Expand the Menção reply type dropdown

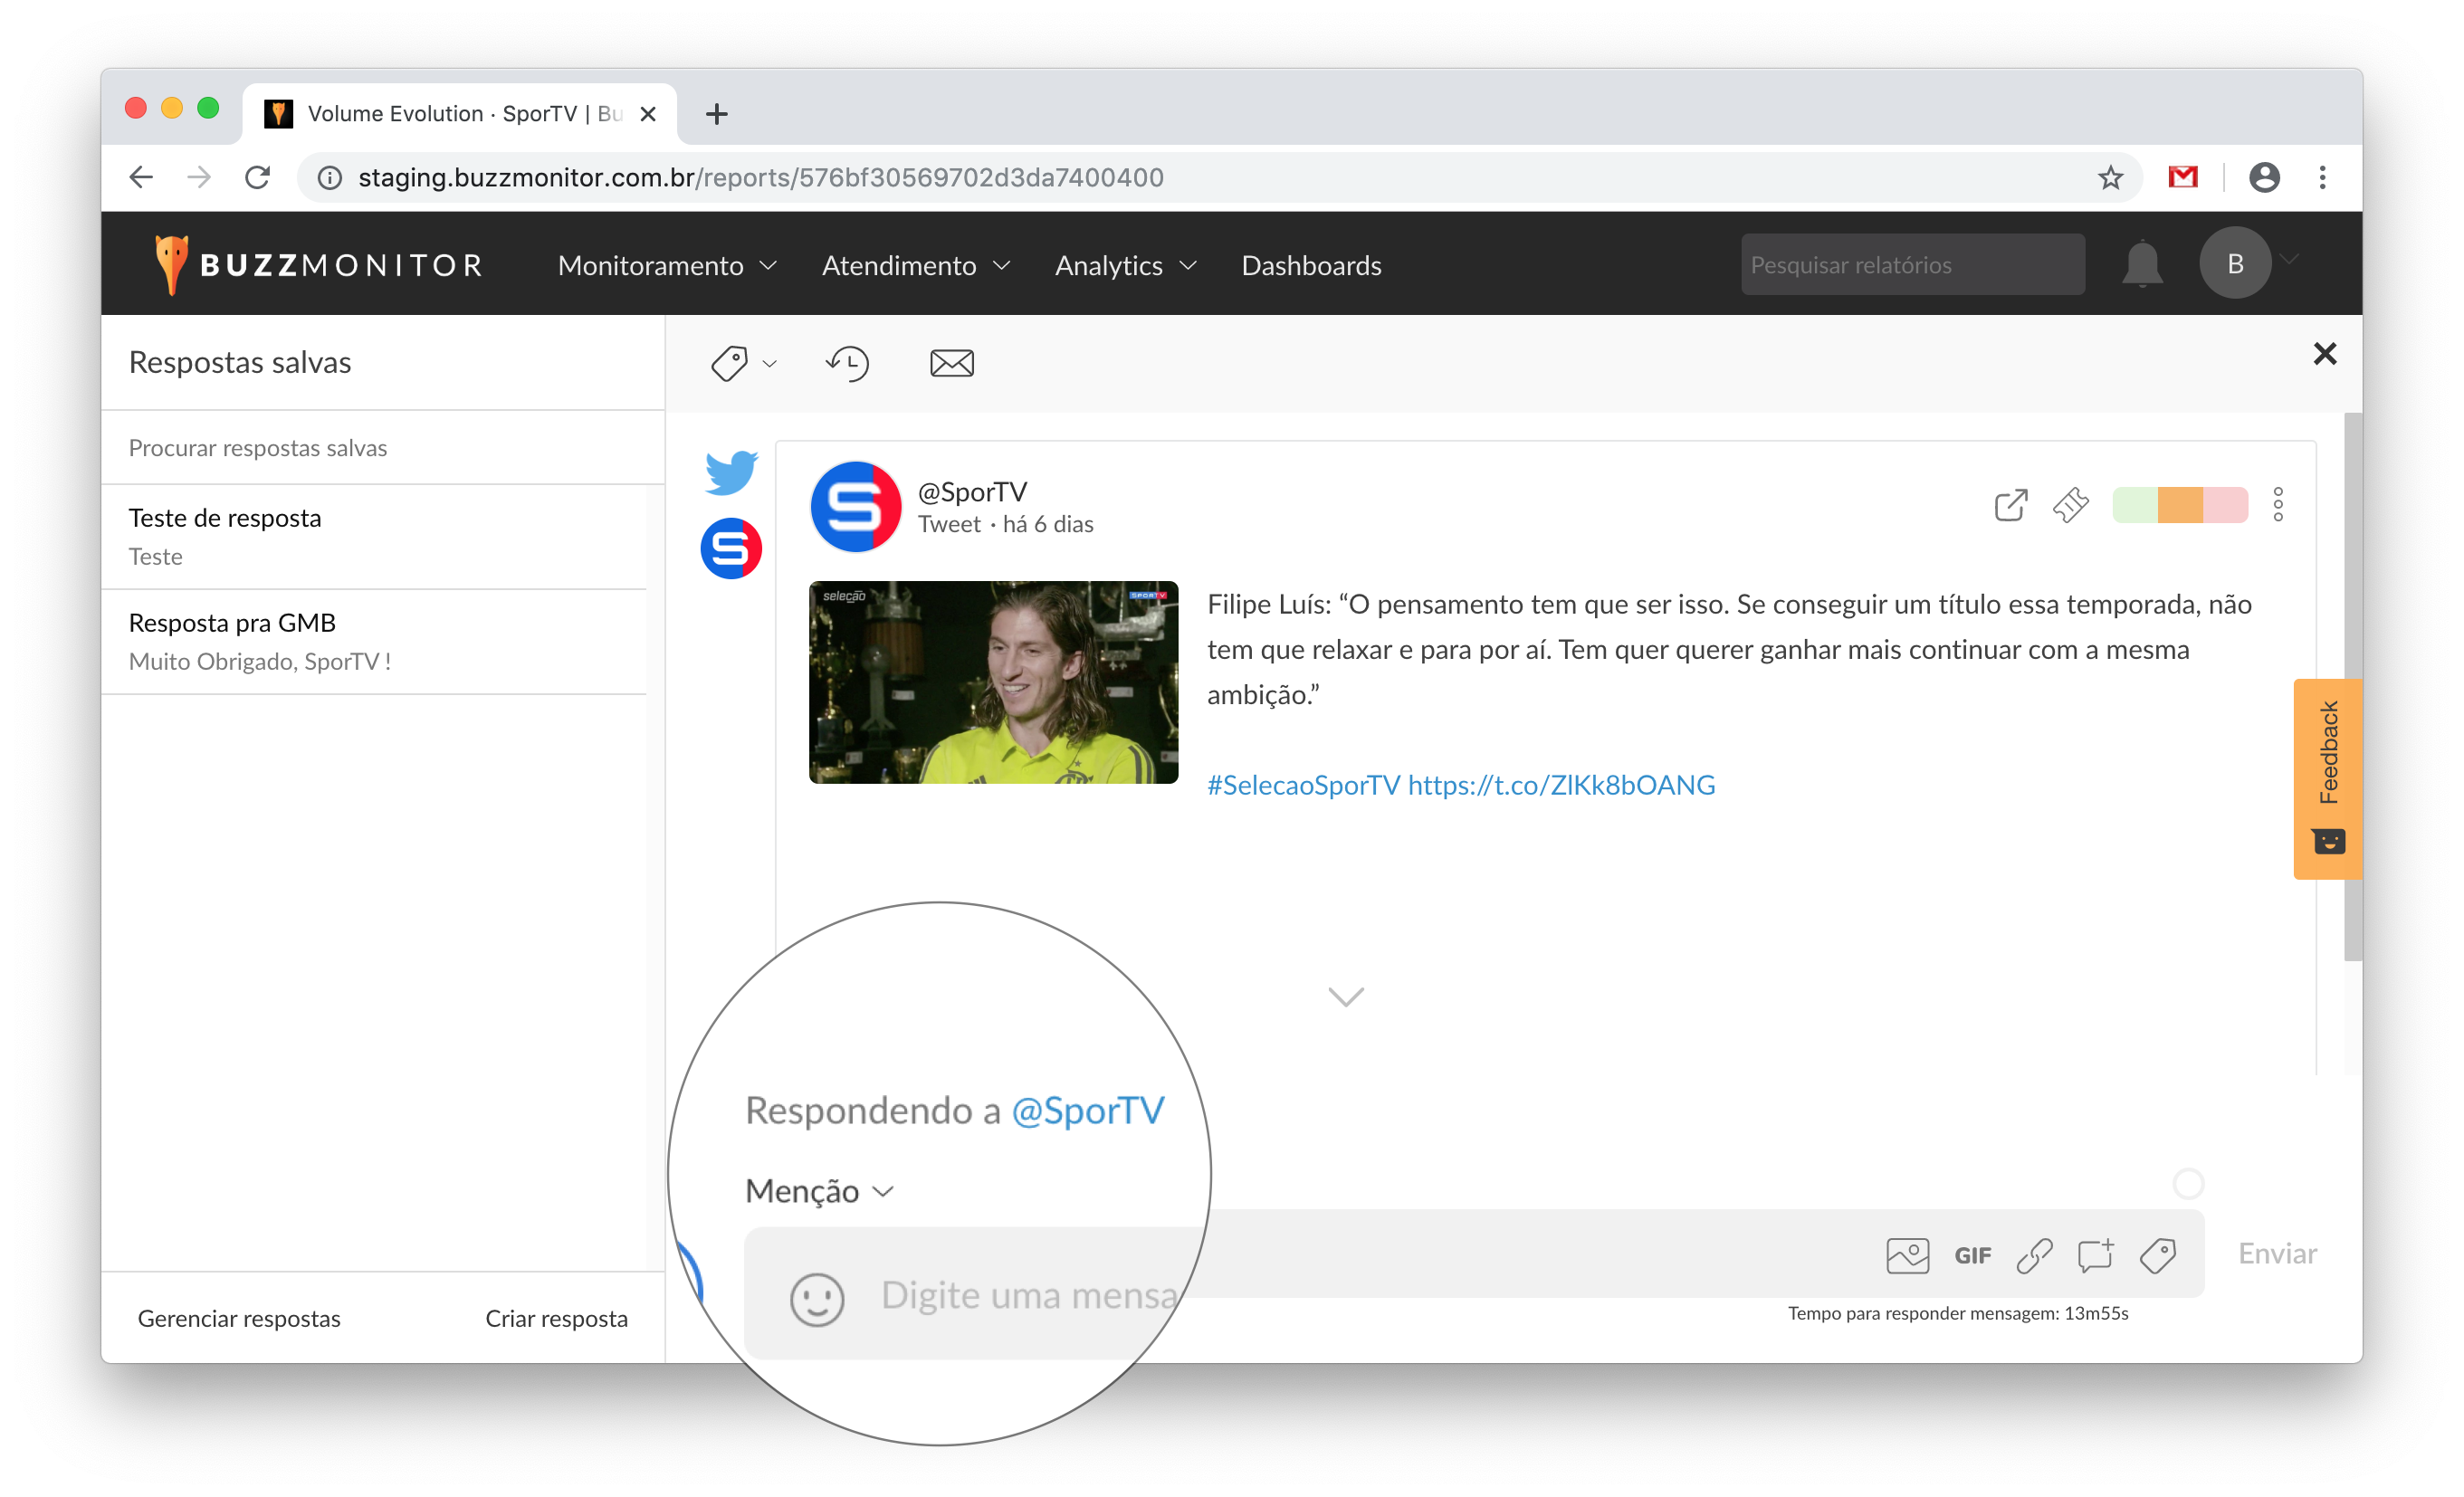coord(819,1191)
